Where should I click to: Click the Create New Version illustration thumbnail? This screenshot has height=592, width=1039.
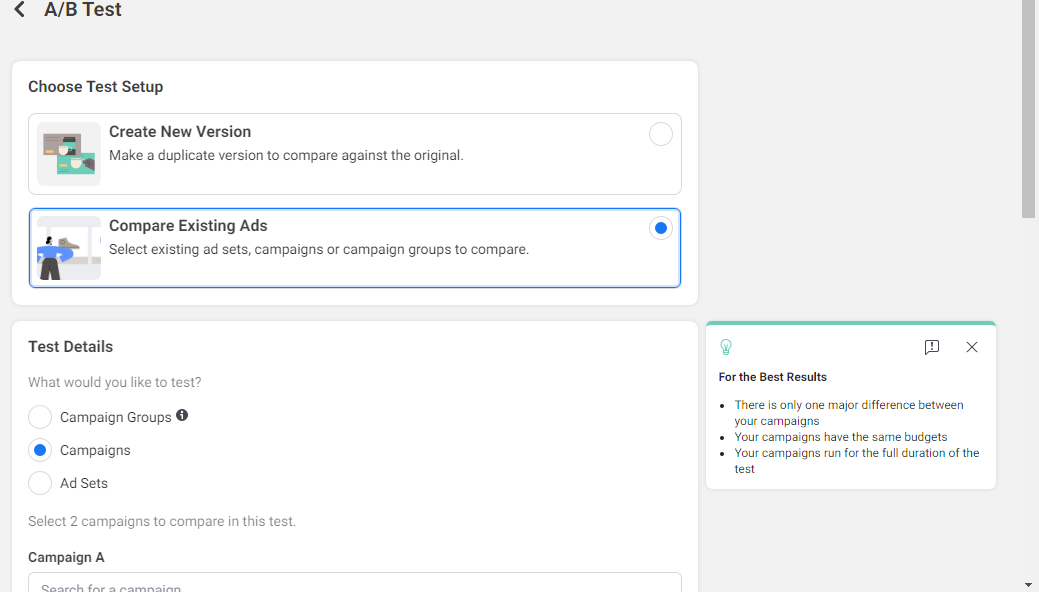[69, 154]
